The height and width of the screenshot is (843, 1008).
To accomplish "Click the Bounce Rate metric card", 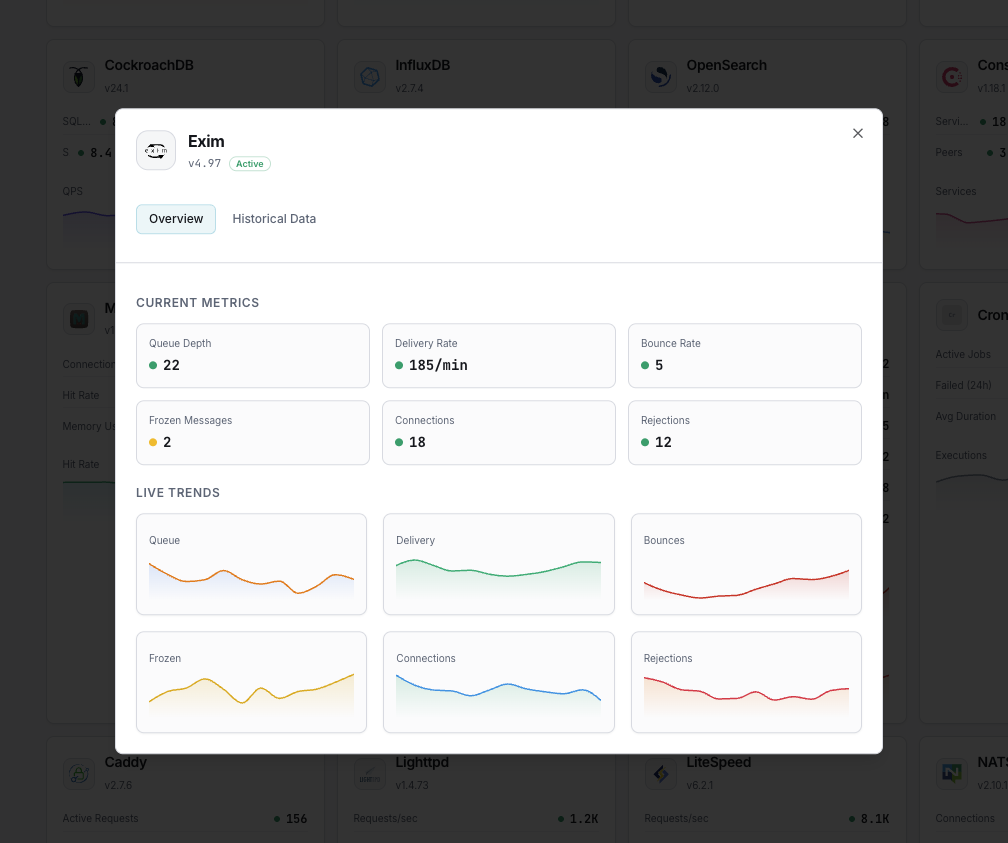I will pos(745,355).
